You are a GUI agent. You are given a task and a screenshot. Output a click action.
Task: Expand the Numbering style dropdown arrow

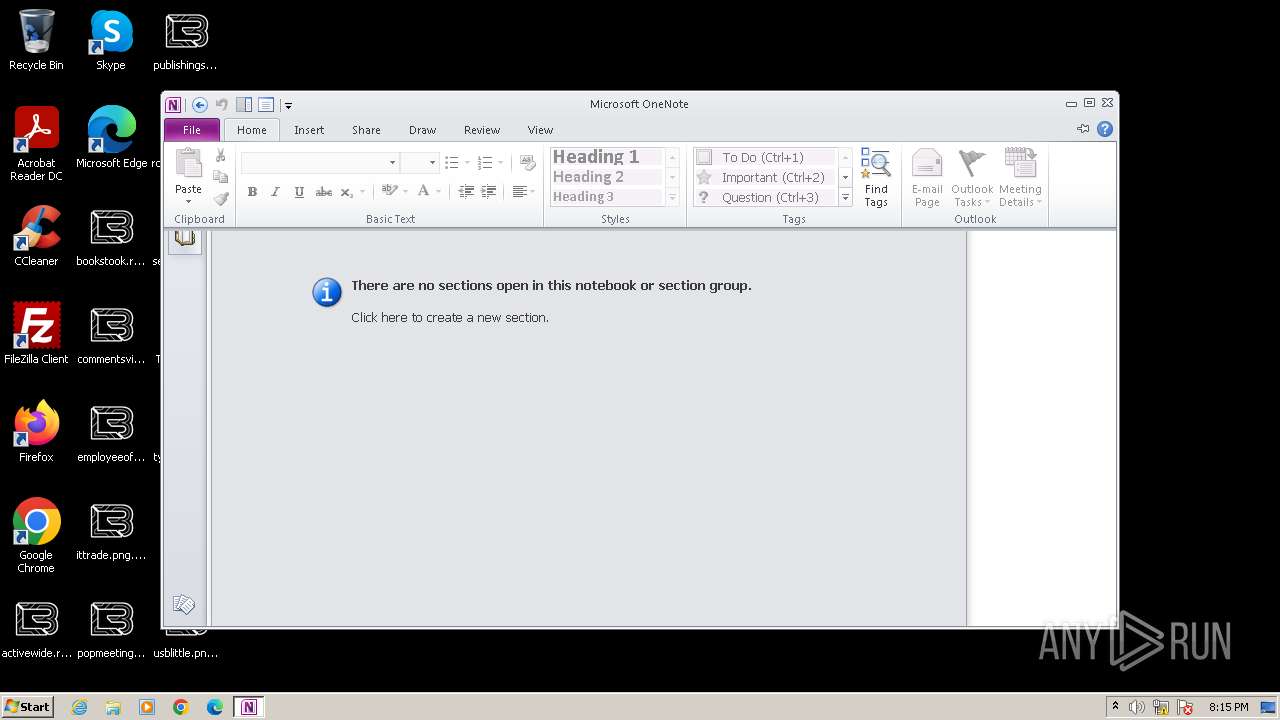pyautogui.click(x=501, y=162)
